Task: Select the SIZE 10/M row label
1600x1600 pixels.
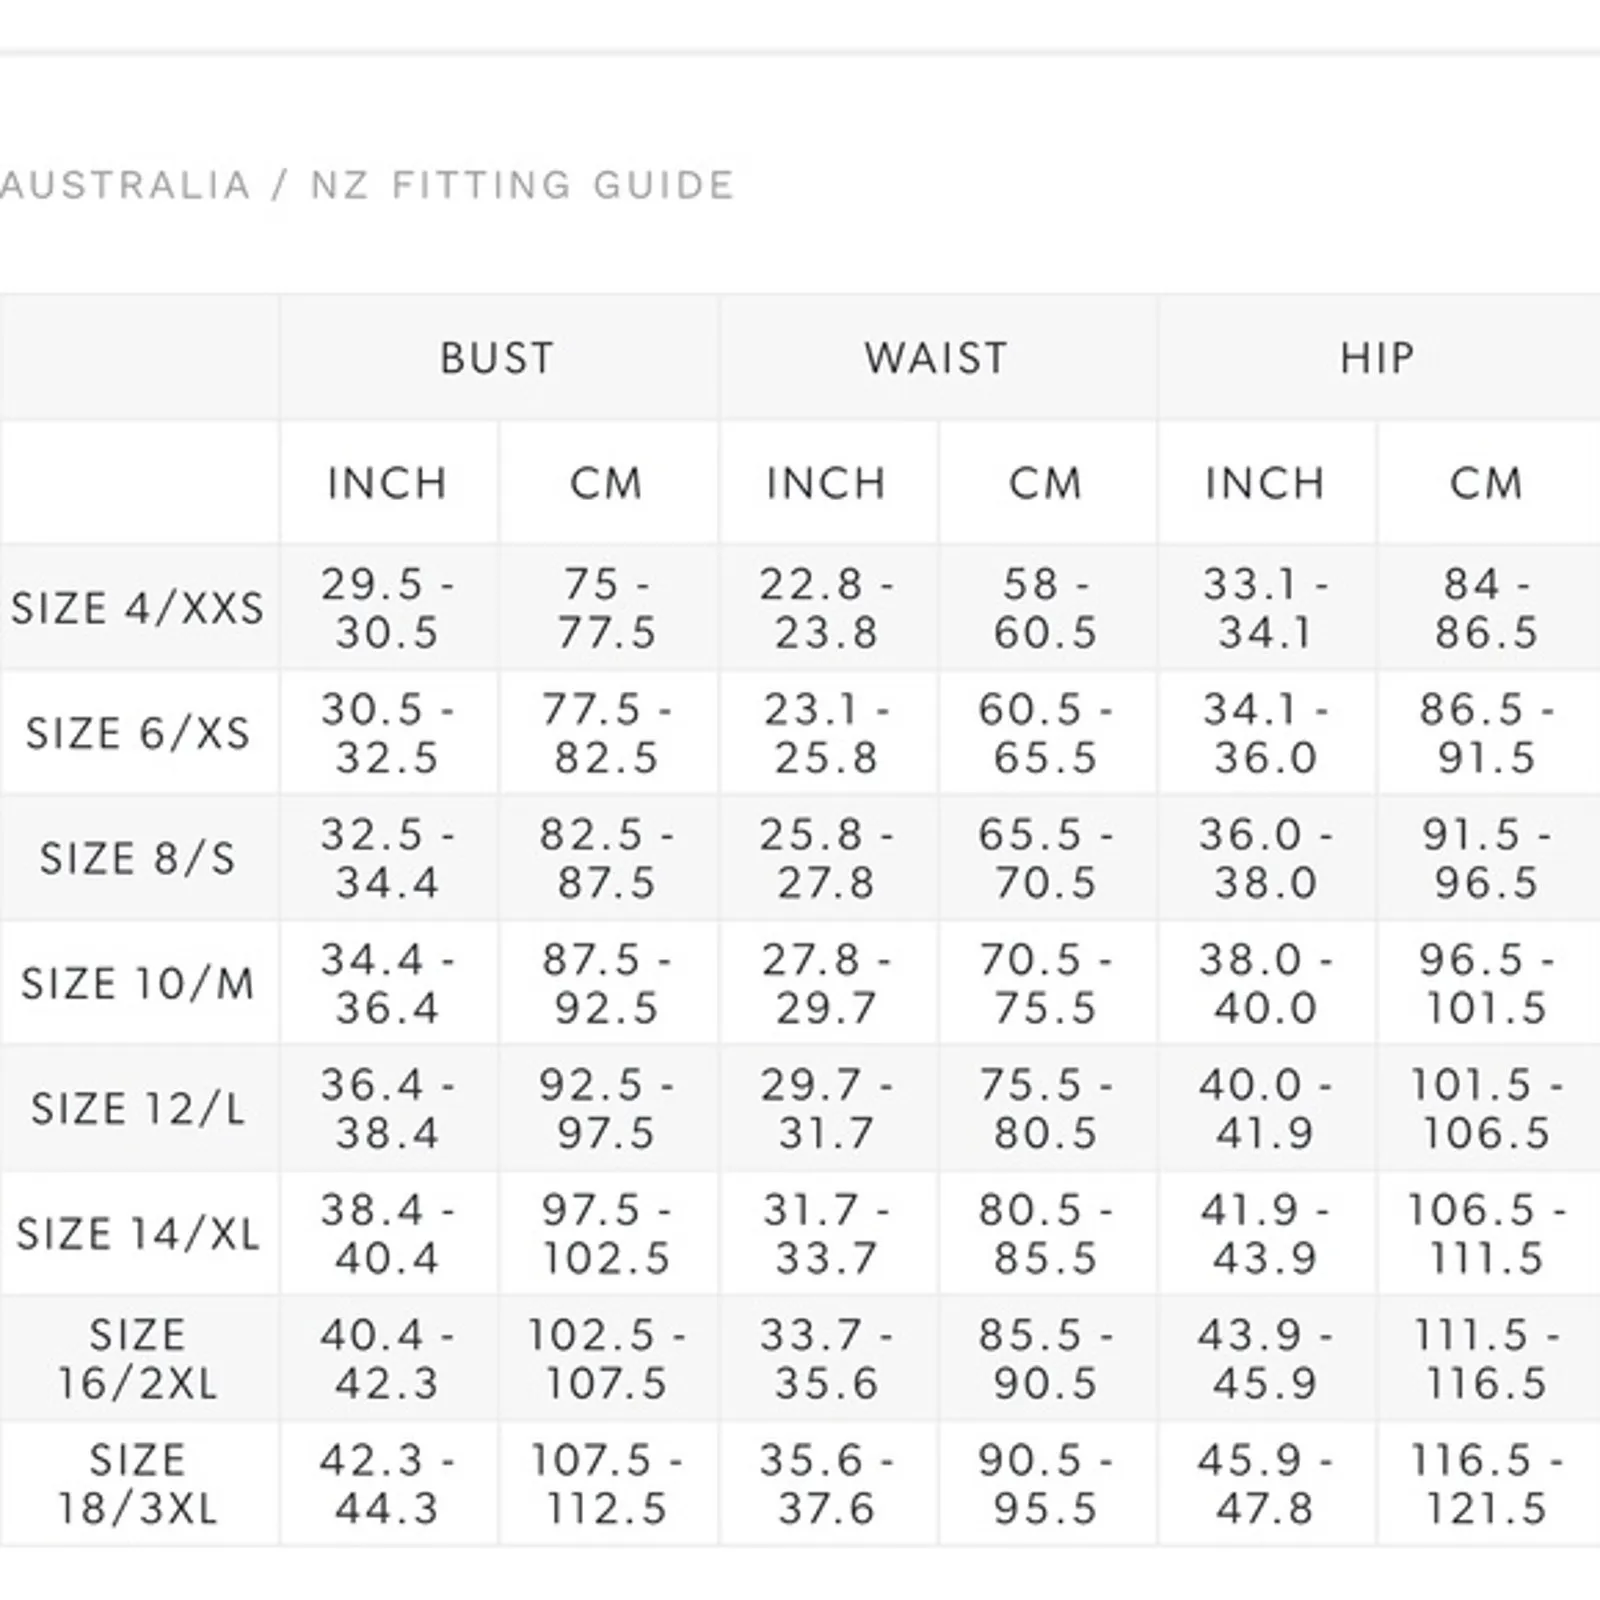Action: coord(138,983)
